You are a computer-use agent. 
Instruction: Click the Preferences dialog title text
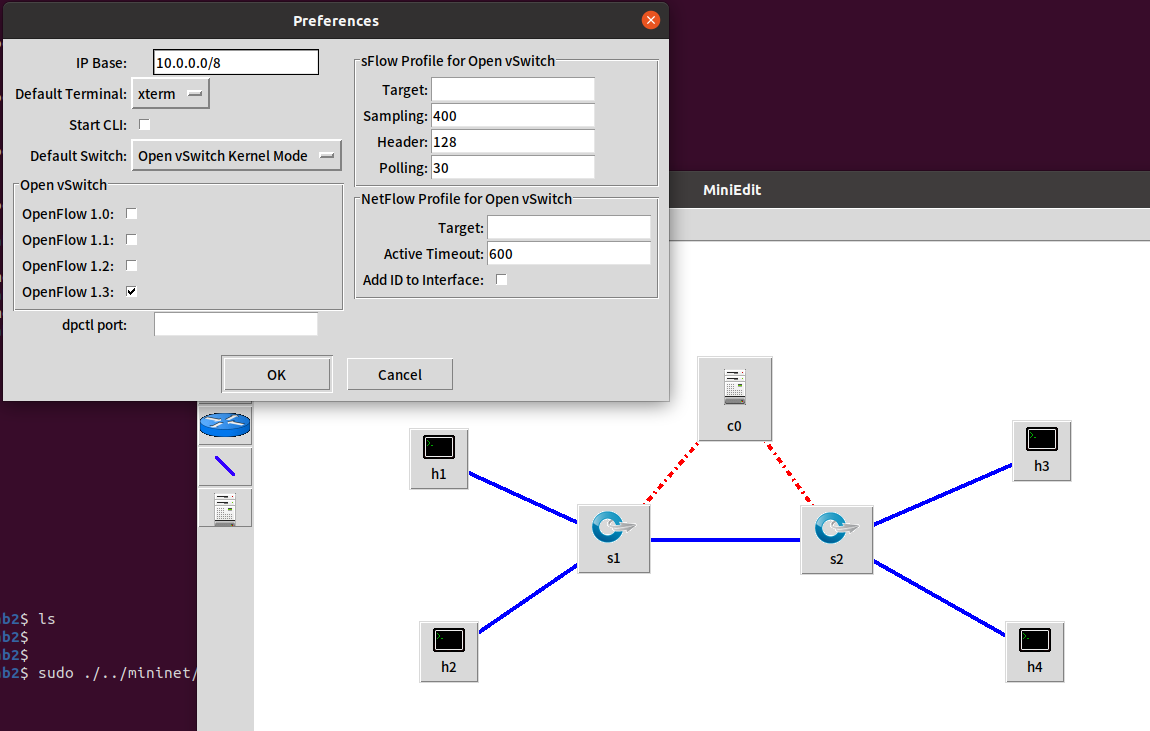(336, 21)
